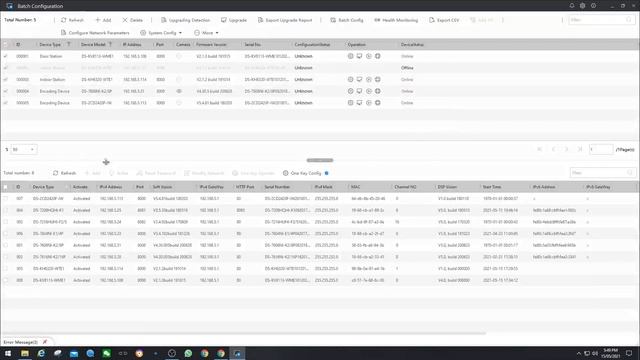Toggle checkbox for Door Station row

(5, 56)
